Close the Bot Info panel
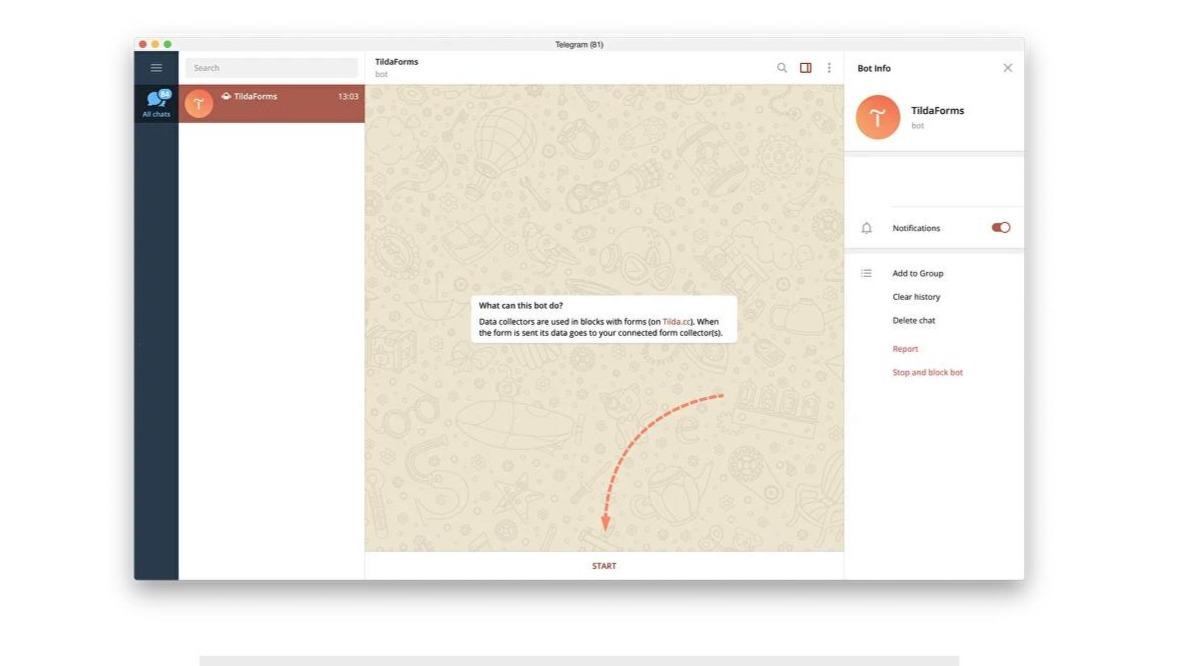Viewport: 1190px width, 666px height. [1008, 68]
